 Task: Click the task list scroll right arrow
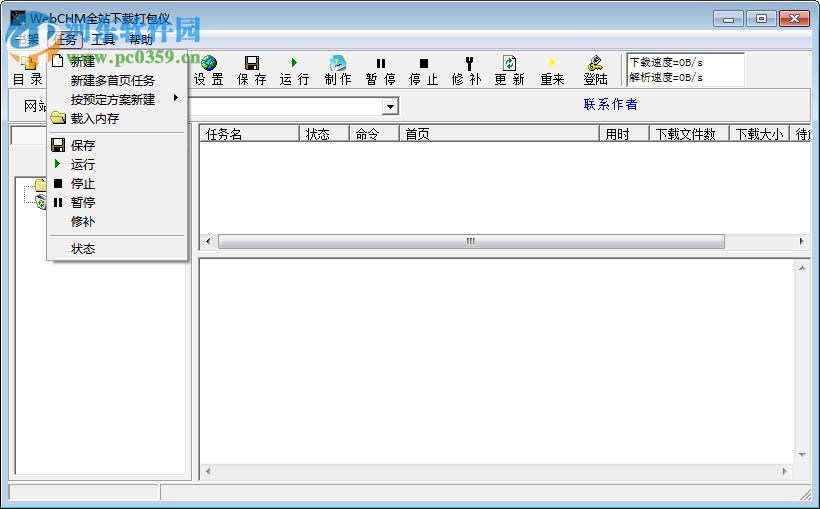pyautogui.click(x=801, y=241)
